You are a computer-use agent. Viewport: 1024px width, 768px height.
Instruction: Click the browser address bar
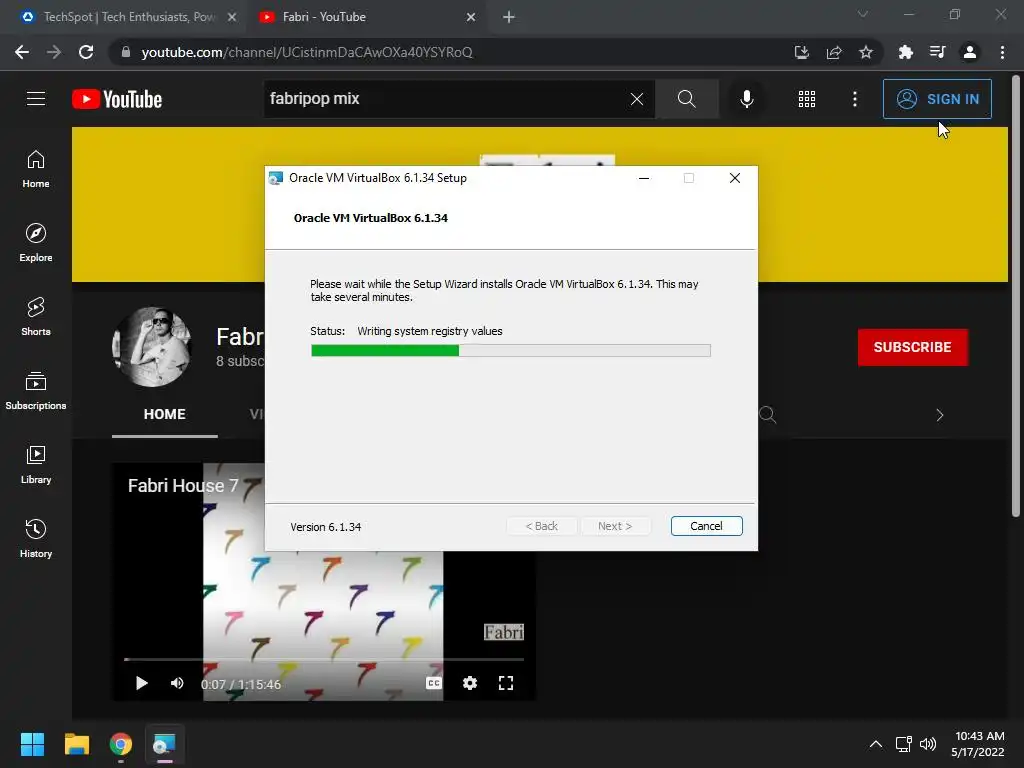point(451,52)
